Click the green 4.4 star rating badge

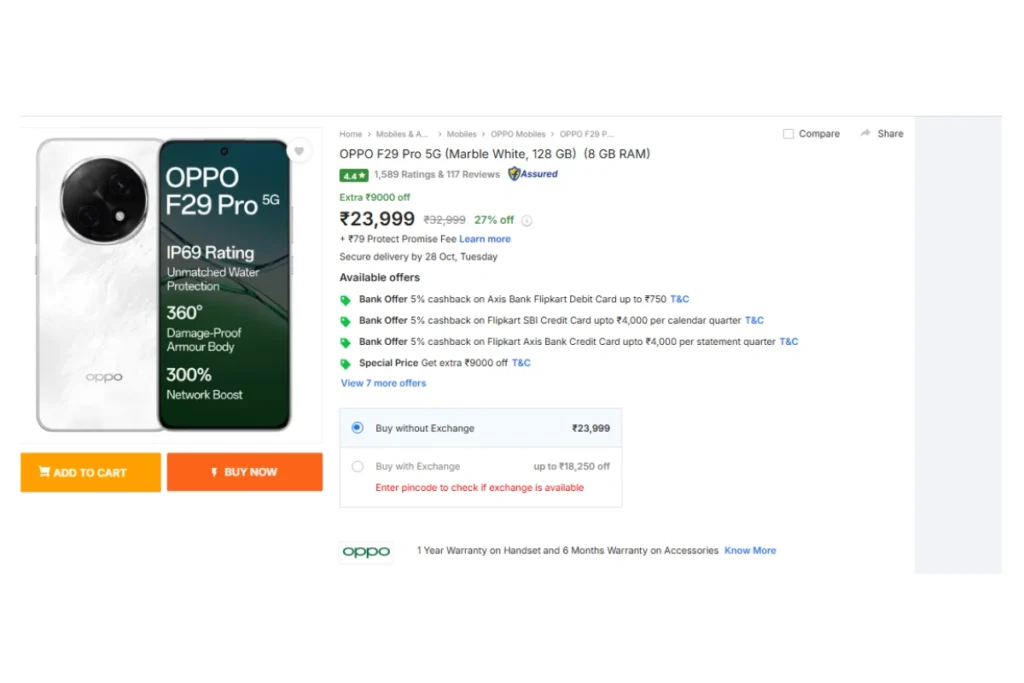point(354,175)
